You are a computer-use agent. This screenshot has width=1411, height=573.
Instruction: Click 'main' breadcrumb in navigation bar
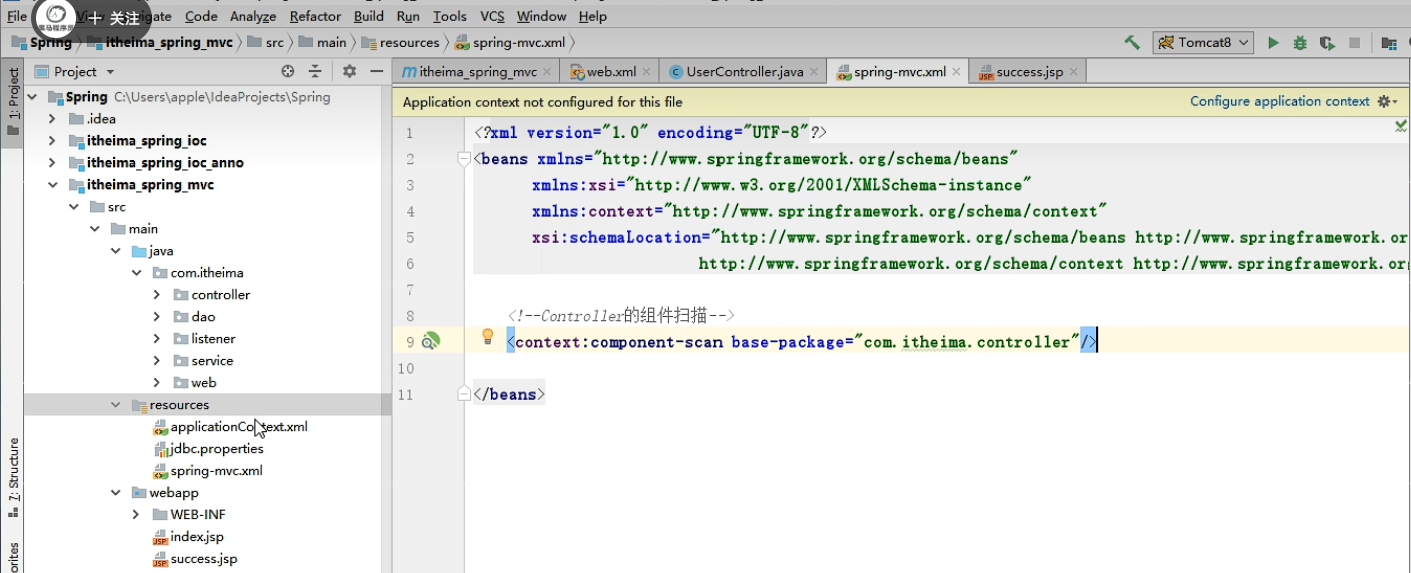point(321,43)
